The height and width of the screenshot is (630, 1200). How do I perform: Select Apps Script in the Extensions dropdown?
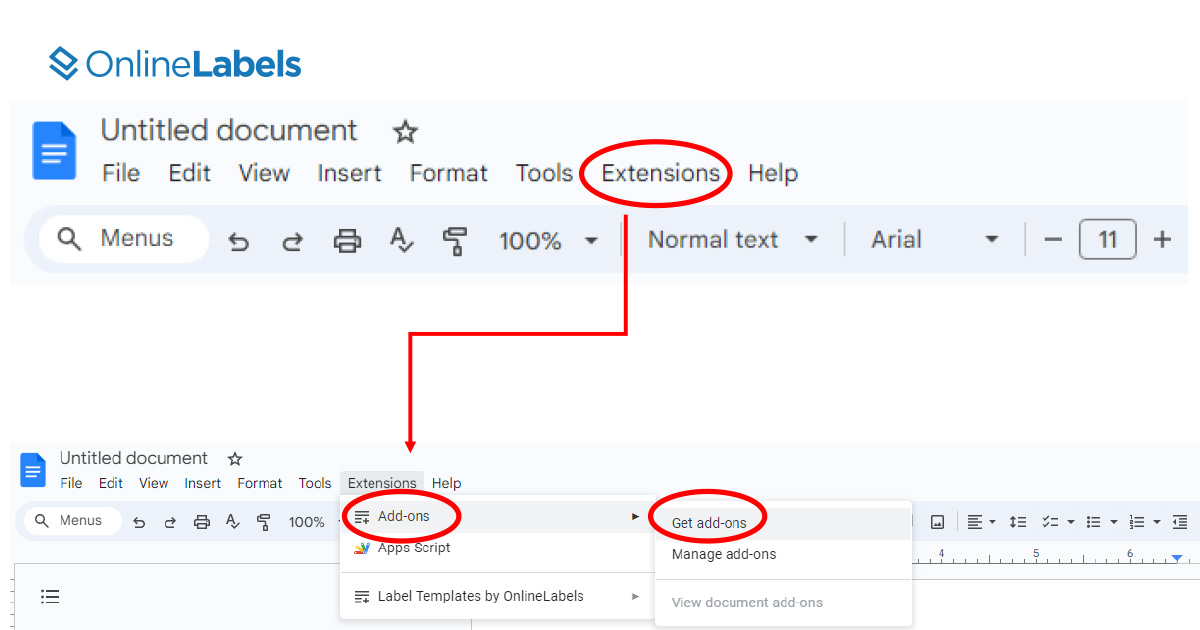click(497, 548)
